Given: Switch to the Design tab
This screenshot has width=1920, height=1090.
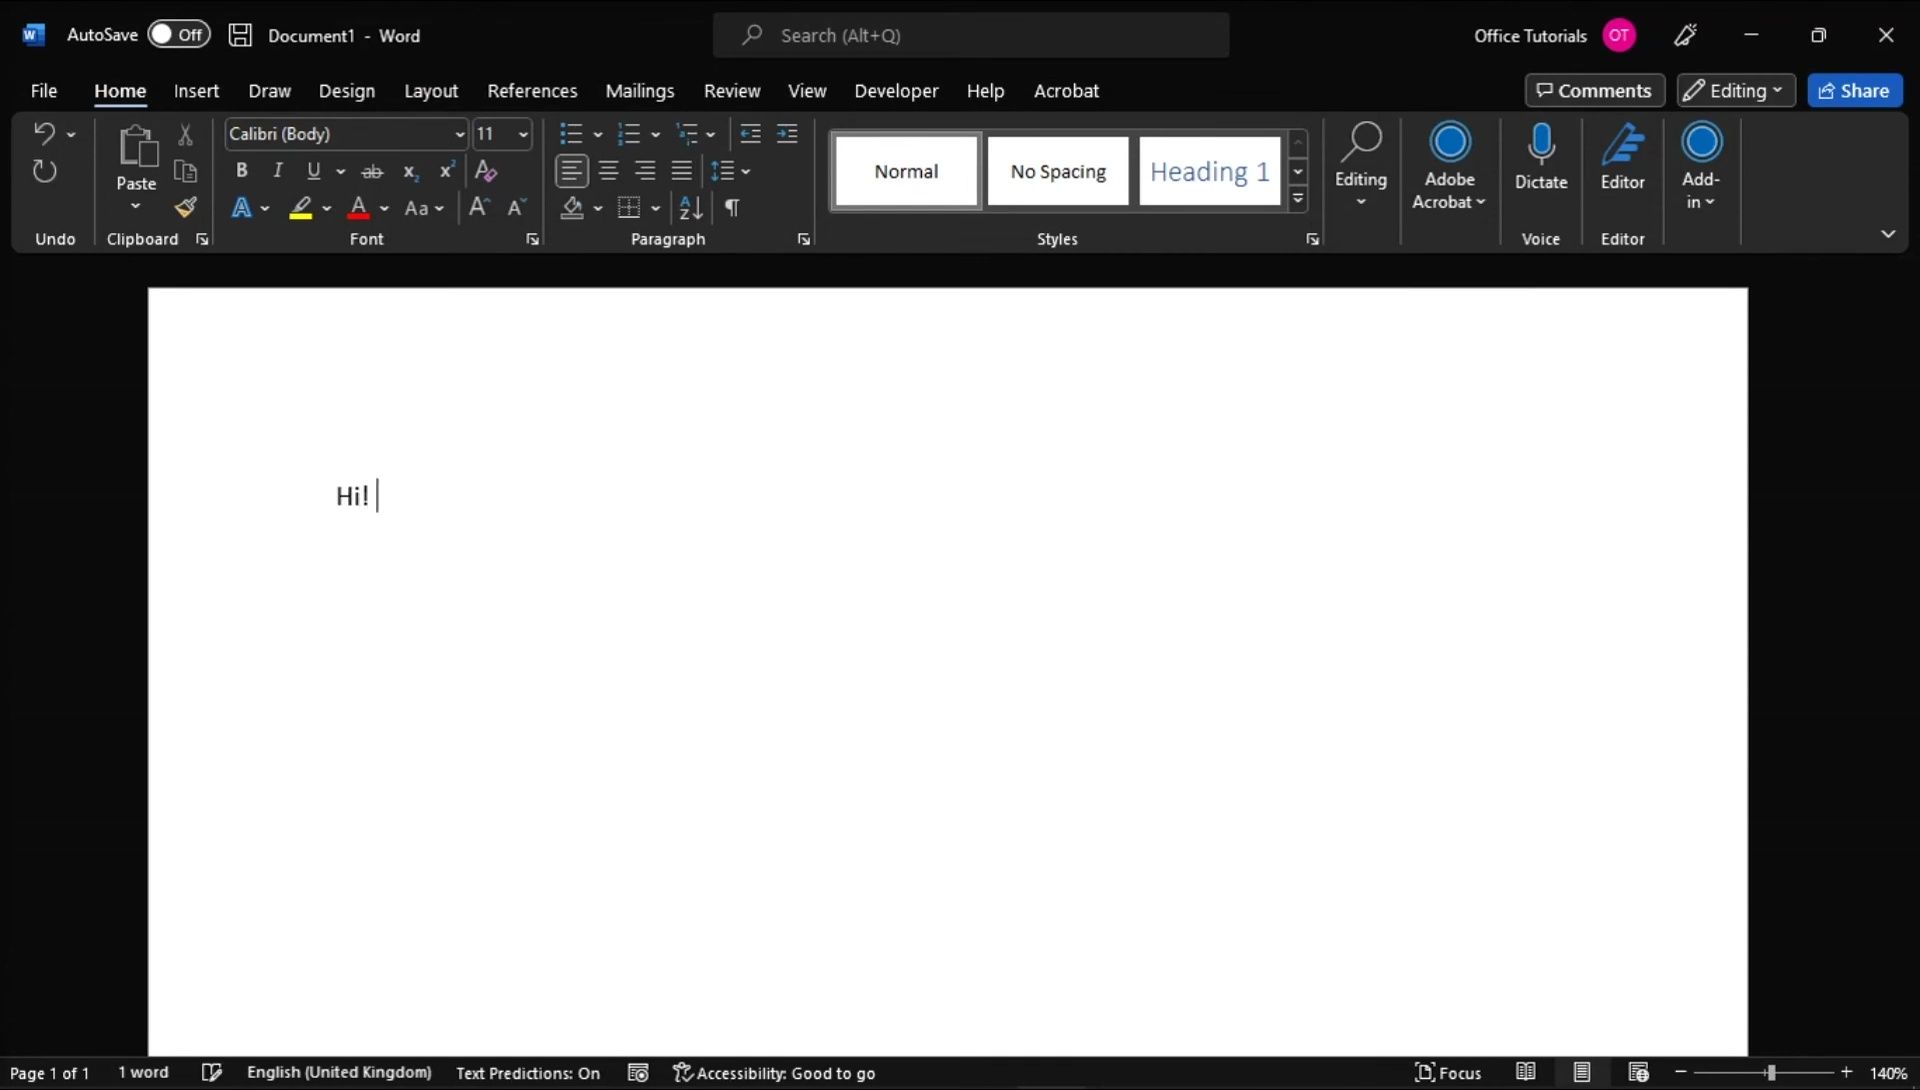Looking at the screenshot, I should point(346,90).
